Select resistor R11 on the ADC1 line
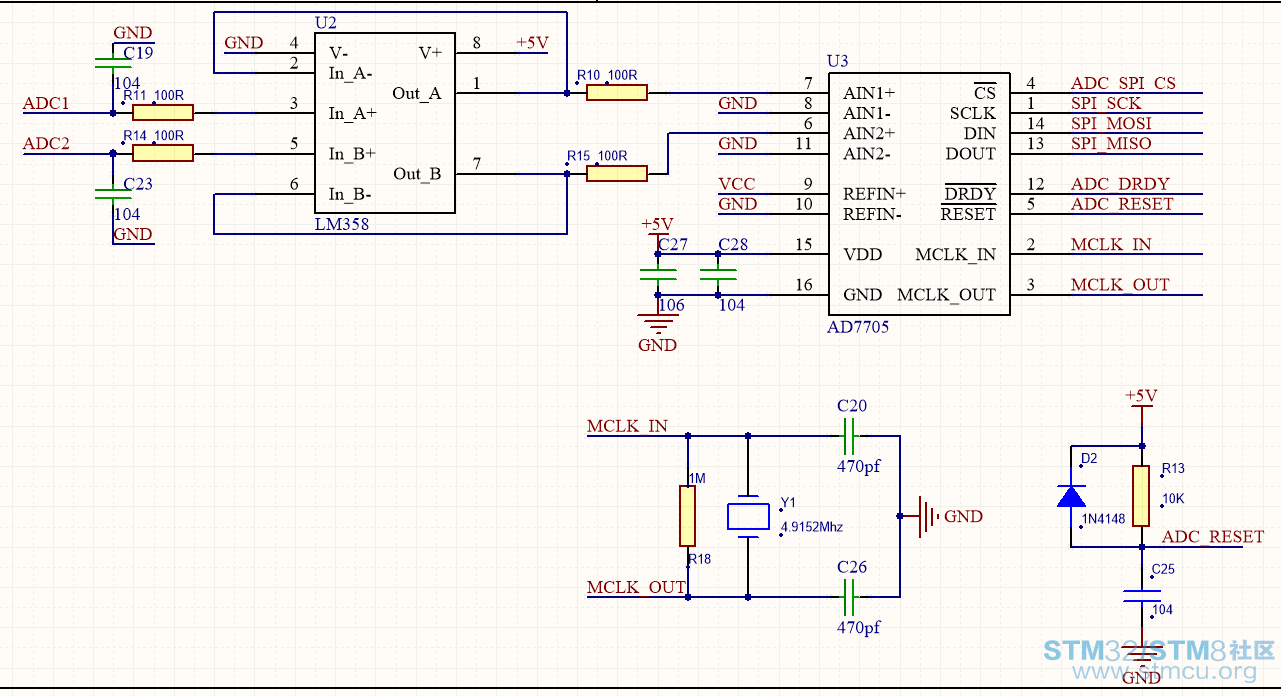 162,113
